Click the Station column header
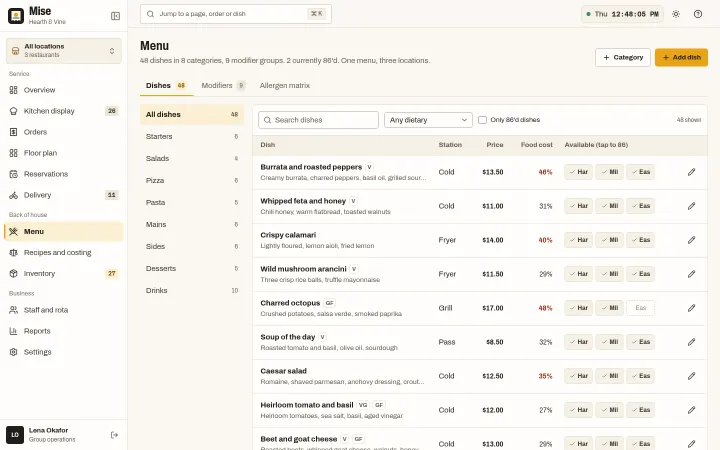Viewport: 720px width, 450px height. [x=450, y=145]
